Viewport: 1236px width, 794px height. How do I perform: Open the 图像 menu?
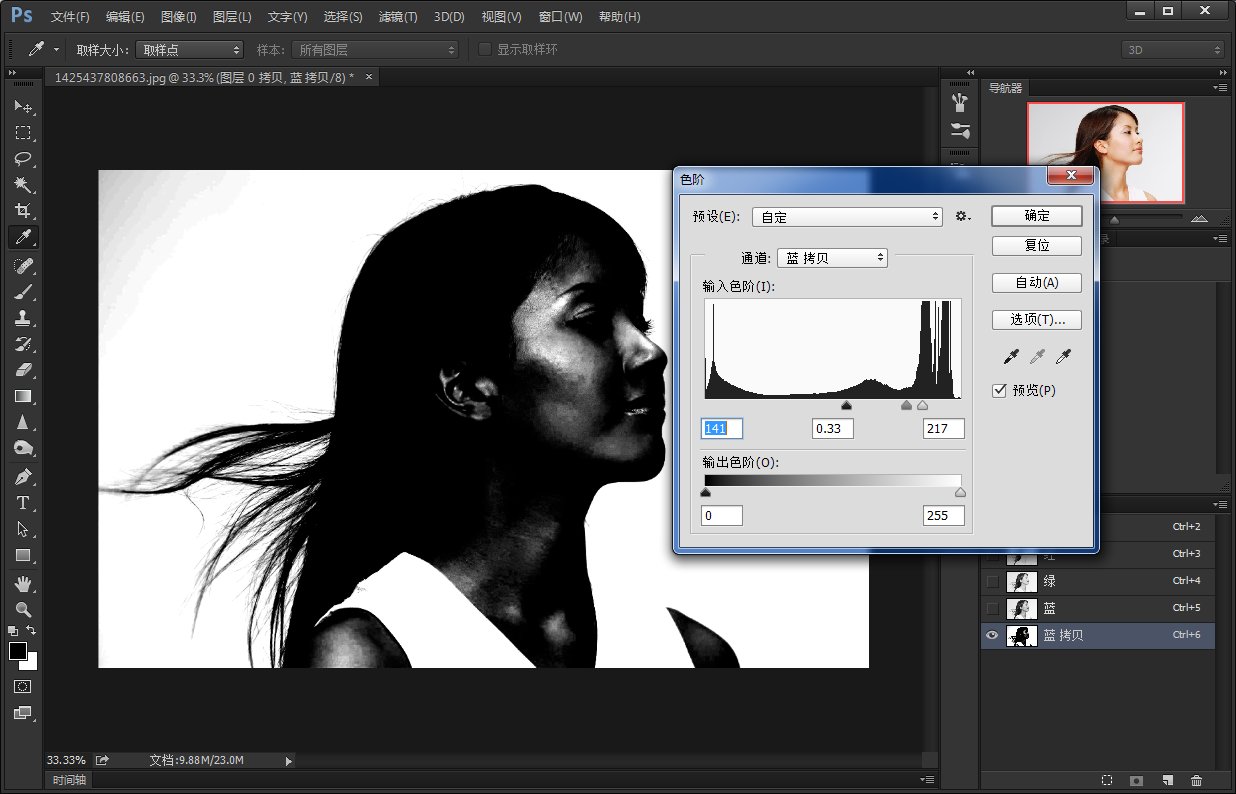tap(179, 17)
